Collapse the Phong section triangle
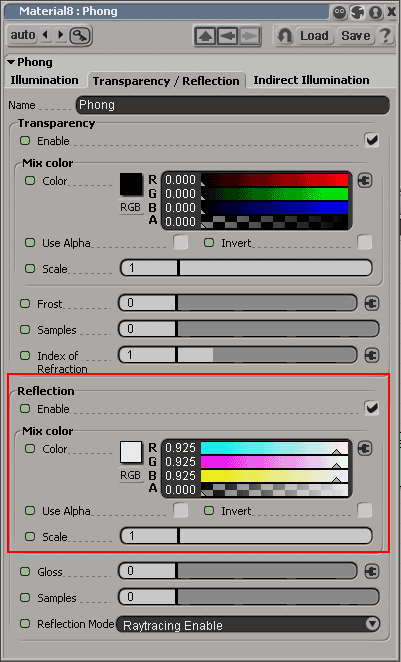 coord(11,62)
